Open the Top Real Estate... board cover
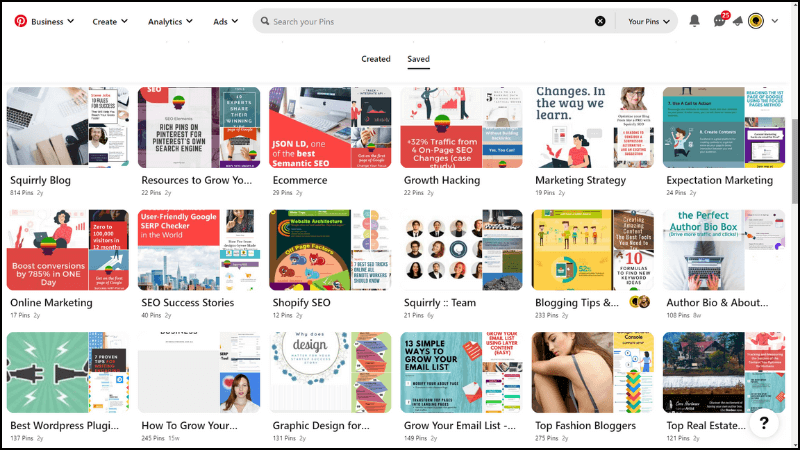The height and width of the screenshot is (450, 800). click(723, 372)
